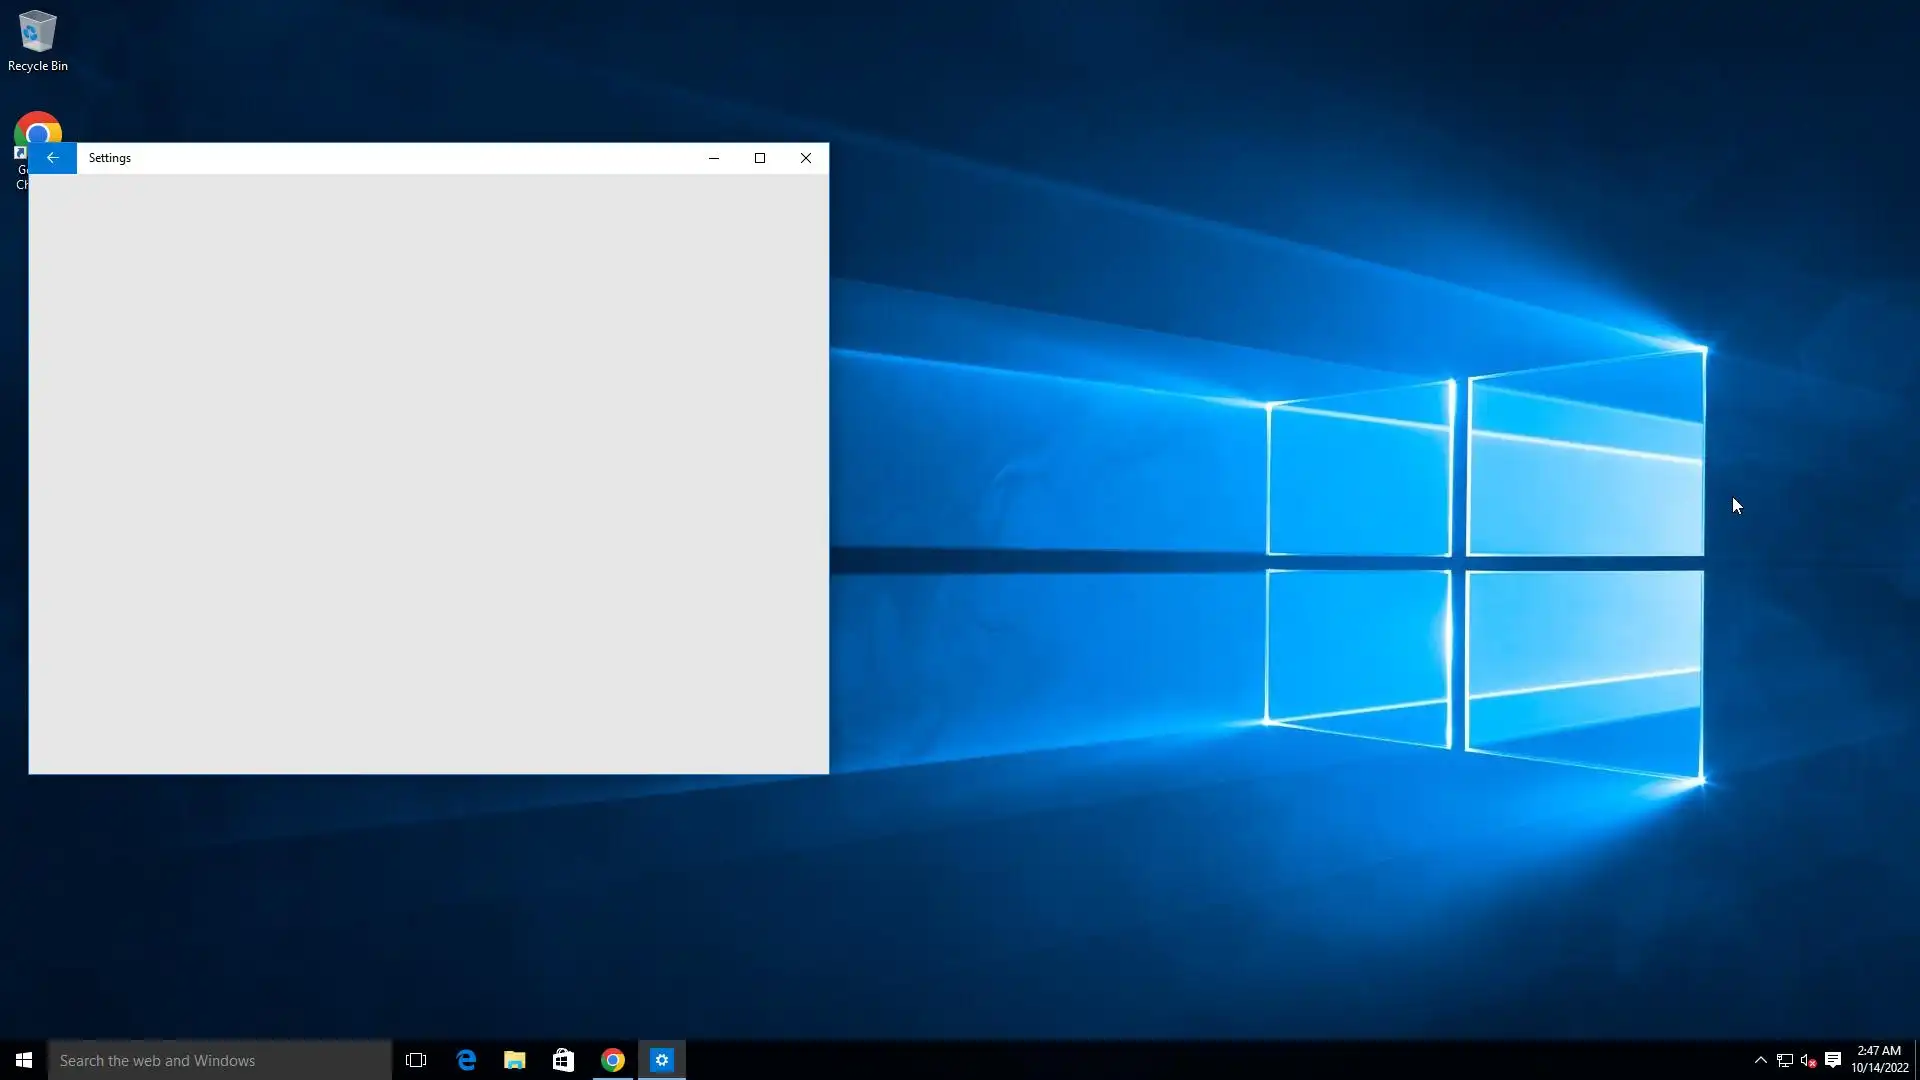Screen dimensions: 1920x1080
Task: Launch Microsoft Edge from the taskbar
Action: point(466,1060)
